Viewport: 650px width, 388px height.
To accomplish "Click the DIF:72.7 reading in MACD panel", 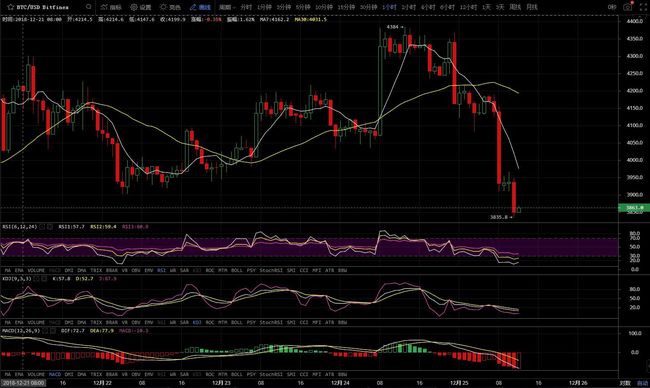I will coord(73,331).
